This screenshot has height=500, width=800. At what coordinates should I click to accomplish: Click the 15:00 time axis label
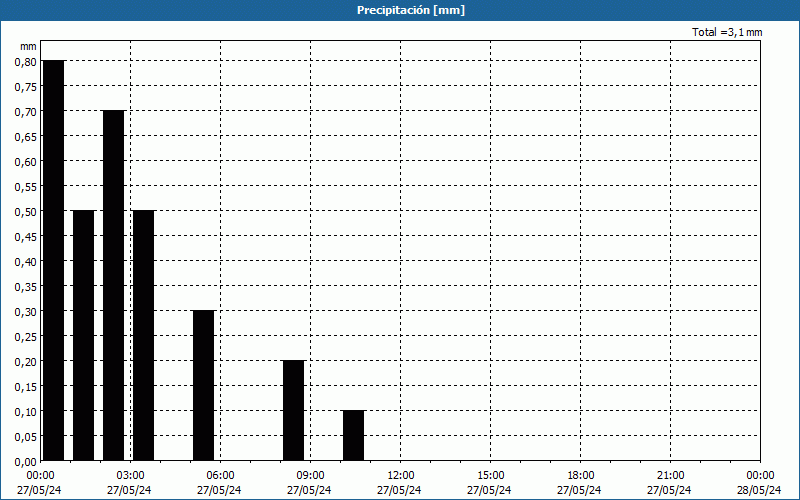(x=490, y=476)
